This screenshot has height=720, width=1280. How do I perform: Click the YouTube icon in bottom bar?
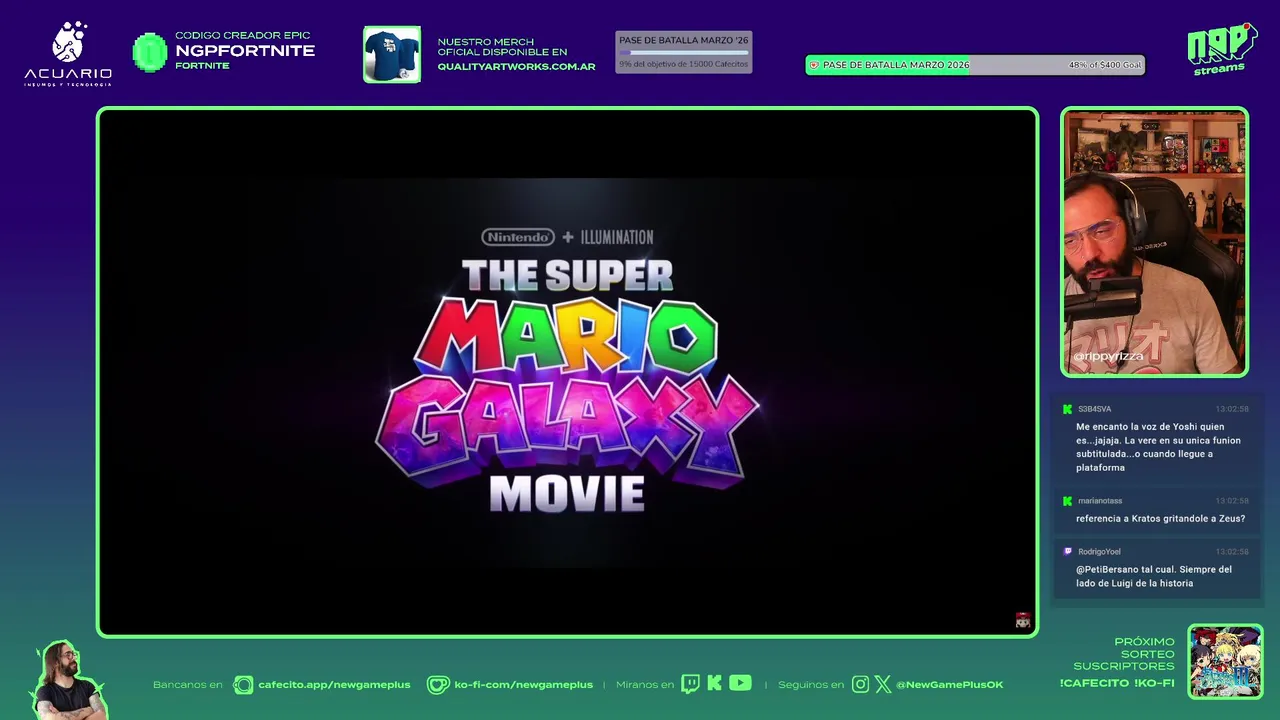(740, 683)
